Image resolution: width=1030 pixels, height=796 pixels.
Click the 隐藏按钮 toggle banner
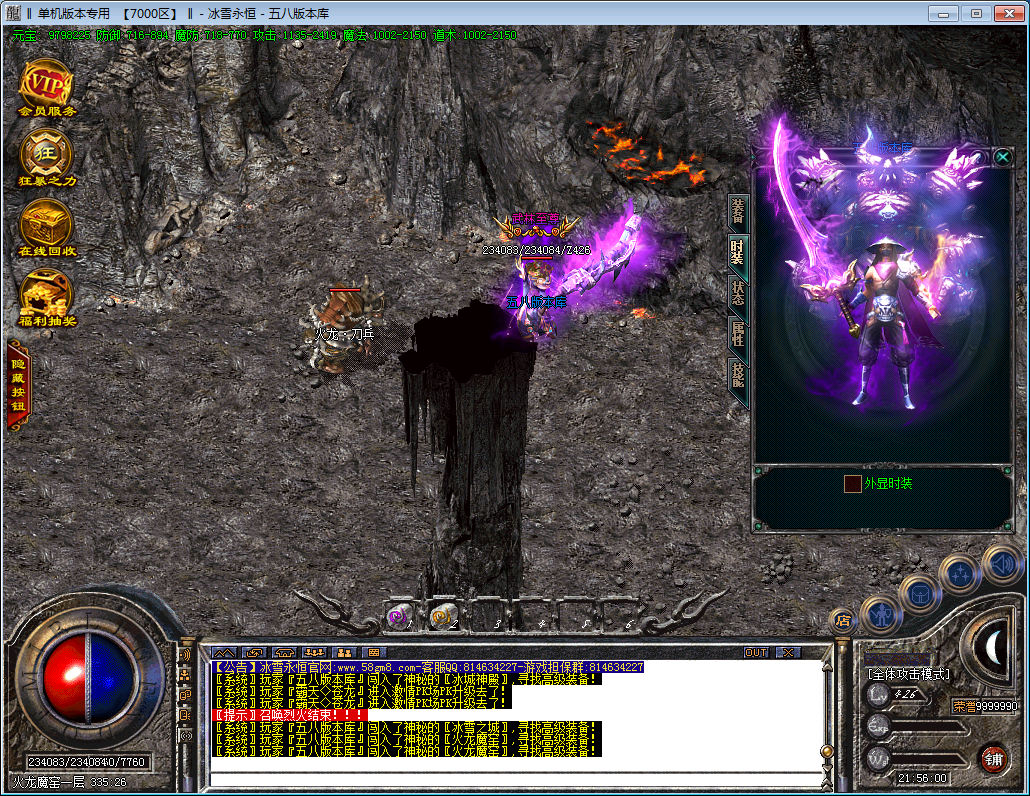[x=18, y=386]
